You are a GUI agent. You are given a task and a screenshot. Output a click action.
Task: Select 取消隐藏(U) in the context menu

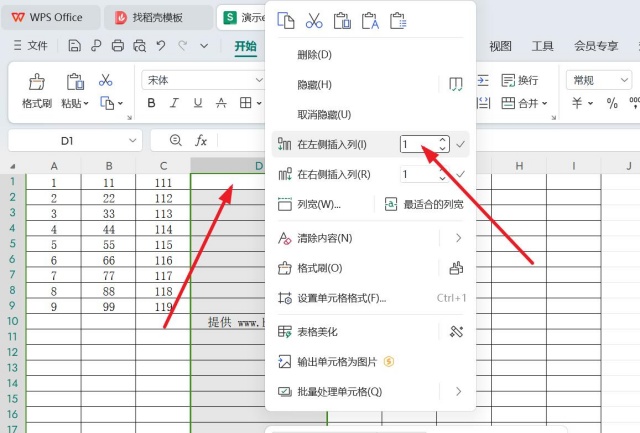point(324,115)
